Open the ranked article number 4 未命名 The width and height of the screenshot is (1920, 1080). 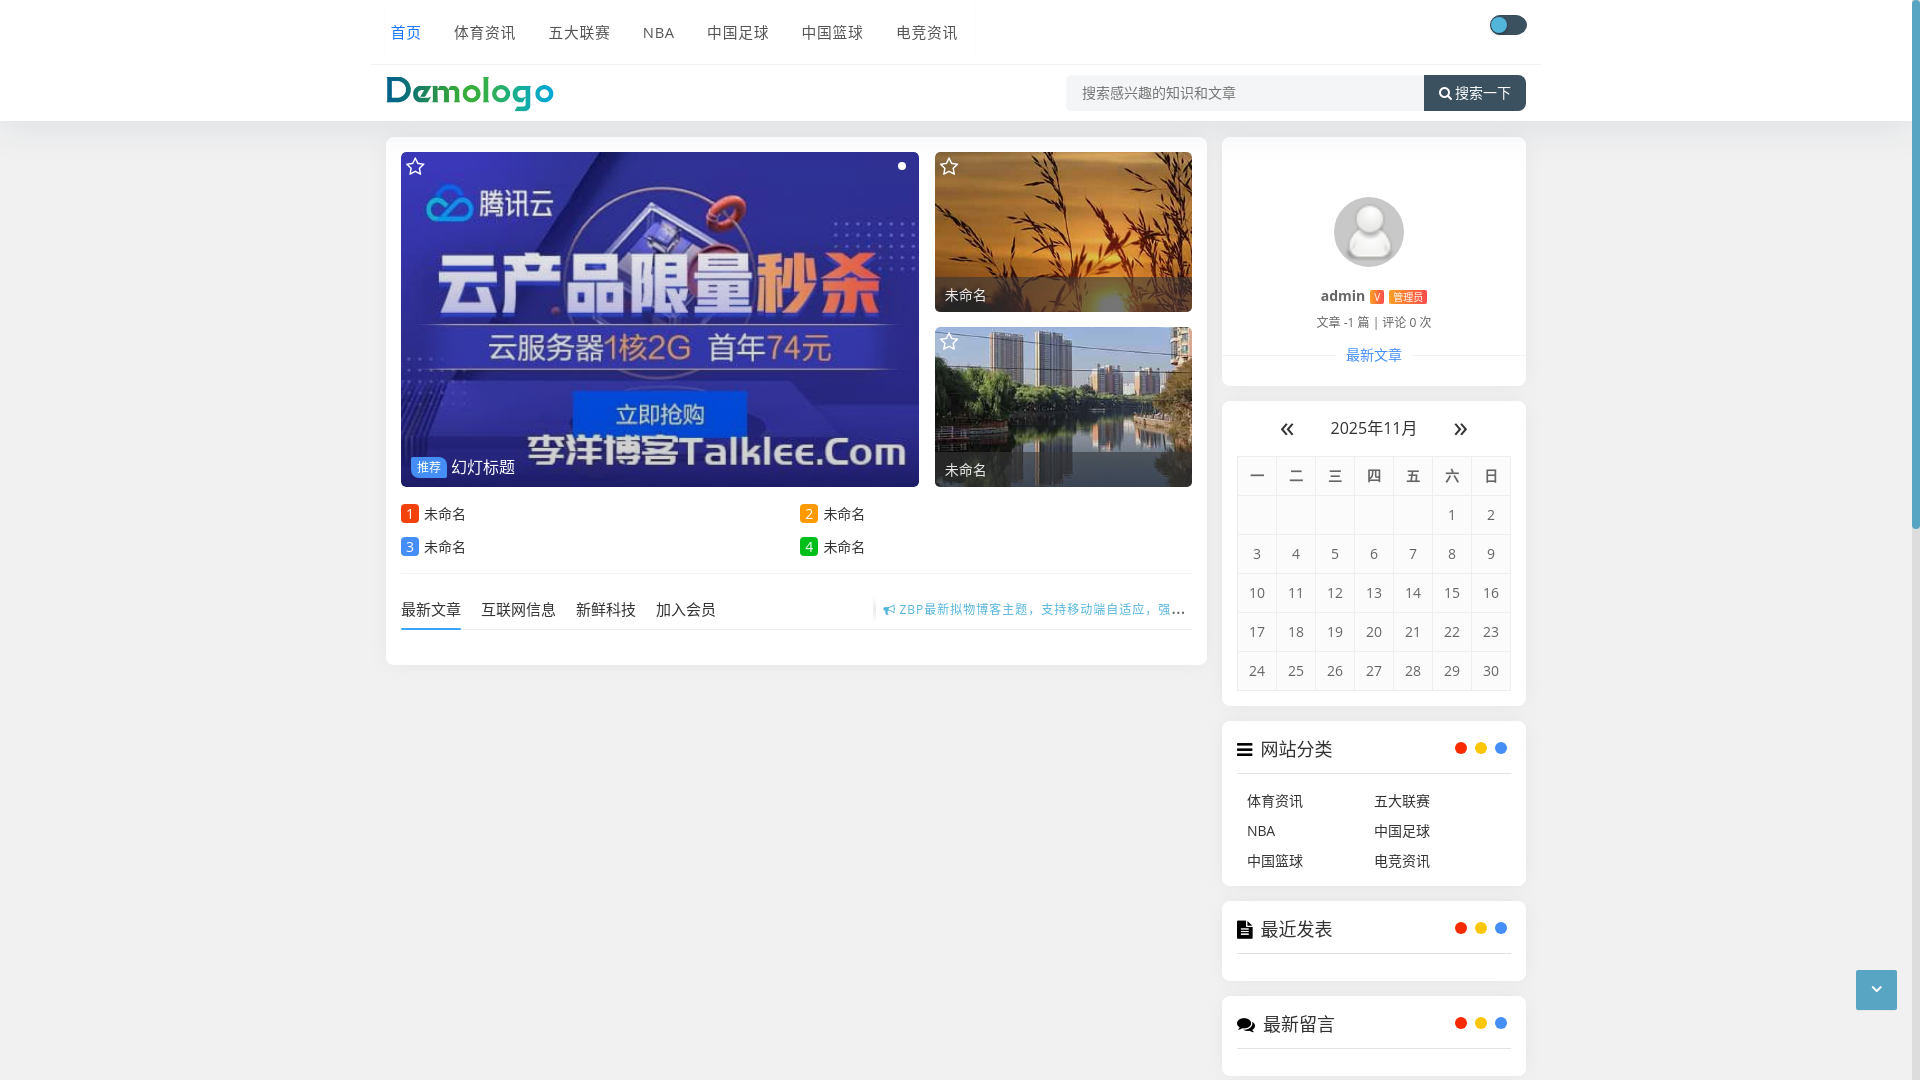844,547
